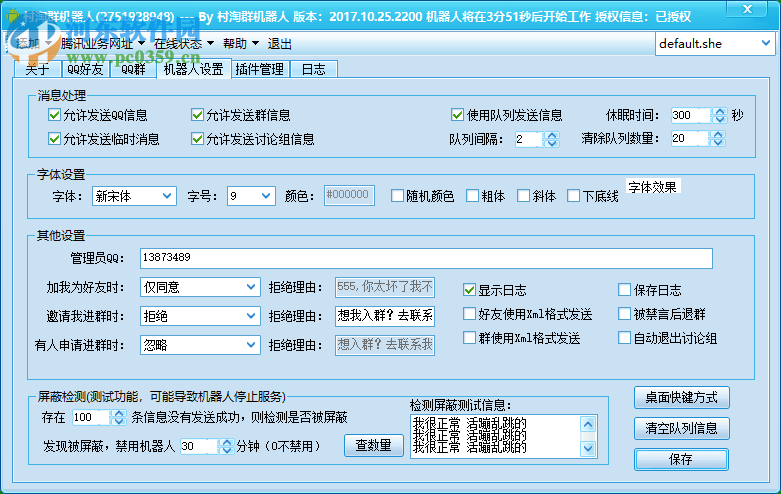This screenshot has width=781, height=494.
Task: Decrease 队列间隔 with spinner down arrow
Action: tap(551, 143)
